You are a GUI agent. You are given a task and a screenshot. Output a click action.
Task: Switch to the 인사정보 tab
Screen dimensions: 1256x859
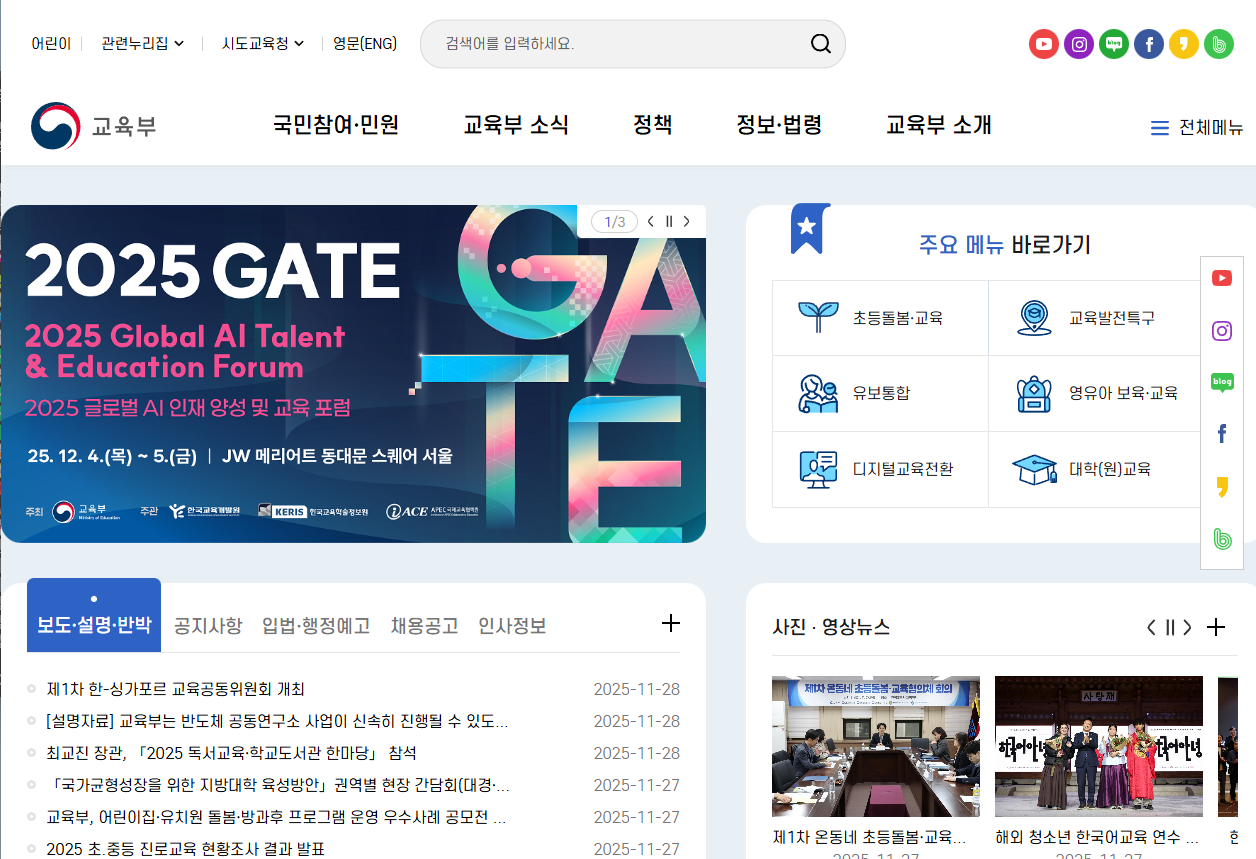[x=512, y=626]
